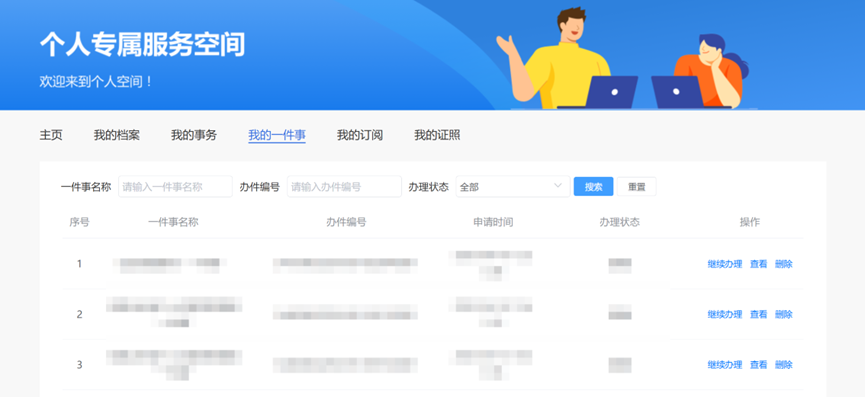Click 删除 in row 2
This screenshot has height=397, width=865.
coord(784,314)
